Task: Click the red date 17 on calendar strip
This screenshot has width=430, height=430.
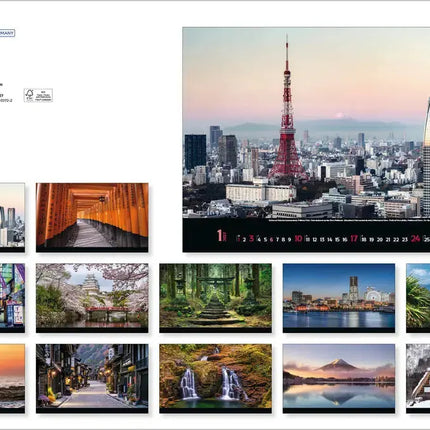Action: click(x=354, y=238)
